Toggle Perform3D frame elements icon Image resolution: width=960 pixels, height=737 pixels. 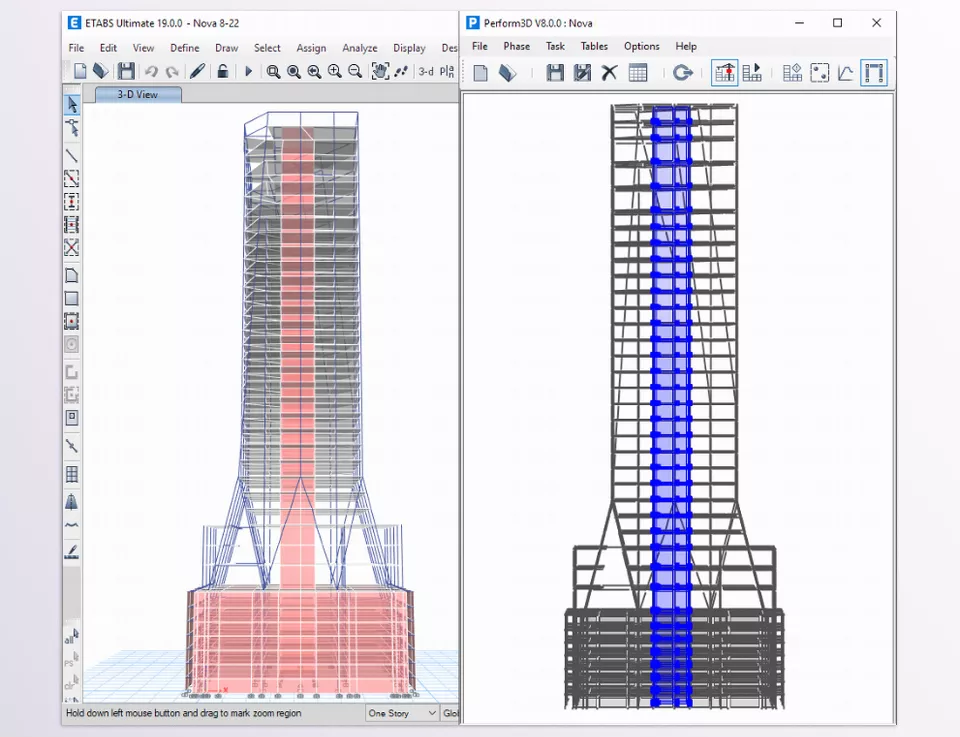(x=874, y=73)
